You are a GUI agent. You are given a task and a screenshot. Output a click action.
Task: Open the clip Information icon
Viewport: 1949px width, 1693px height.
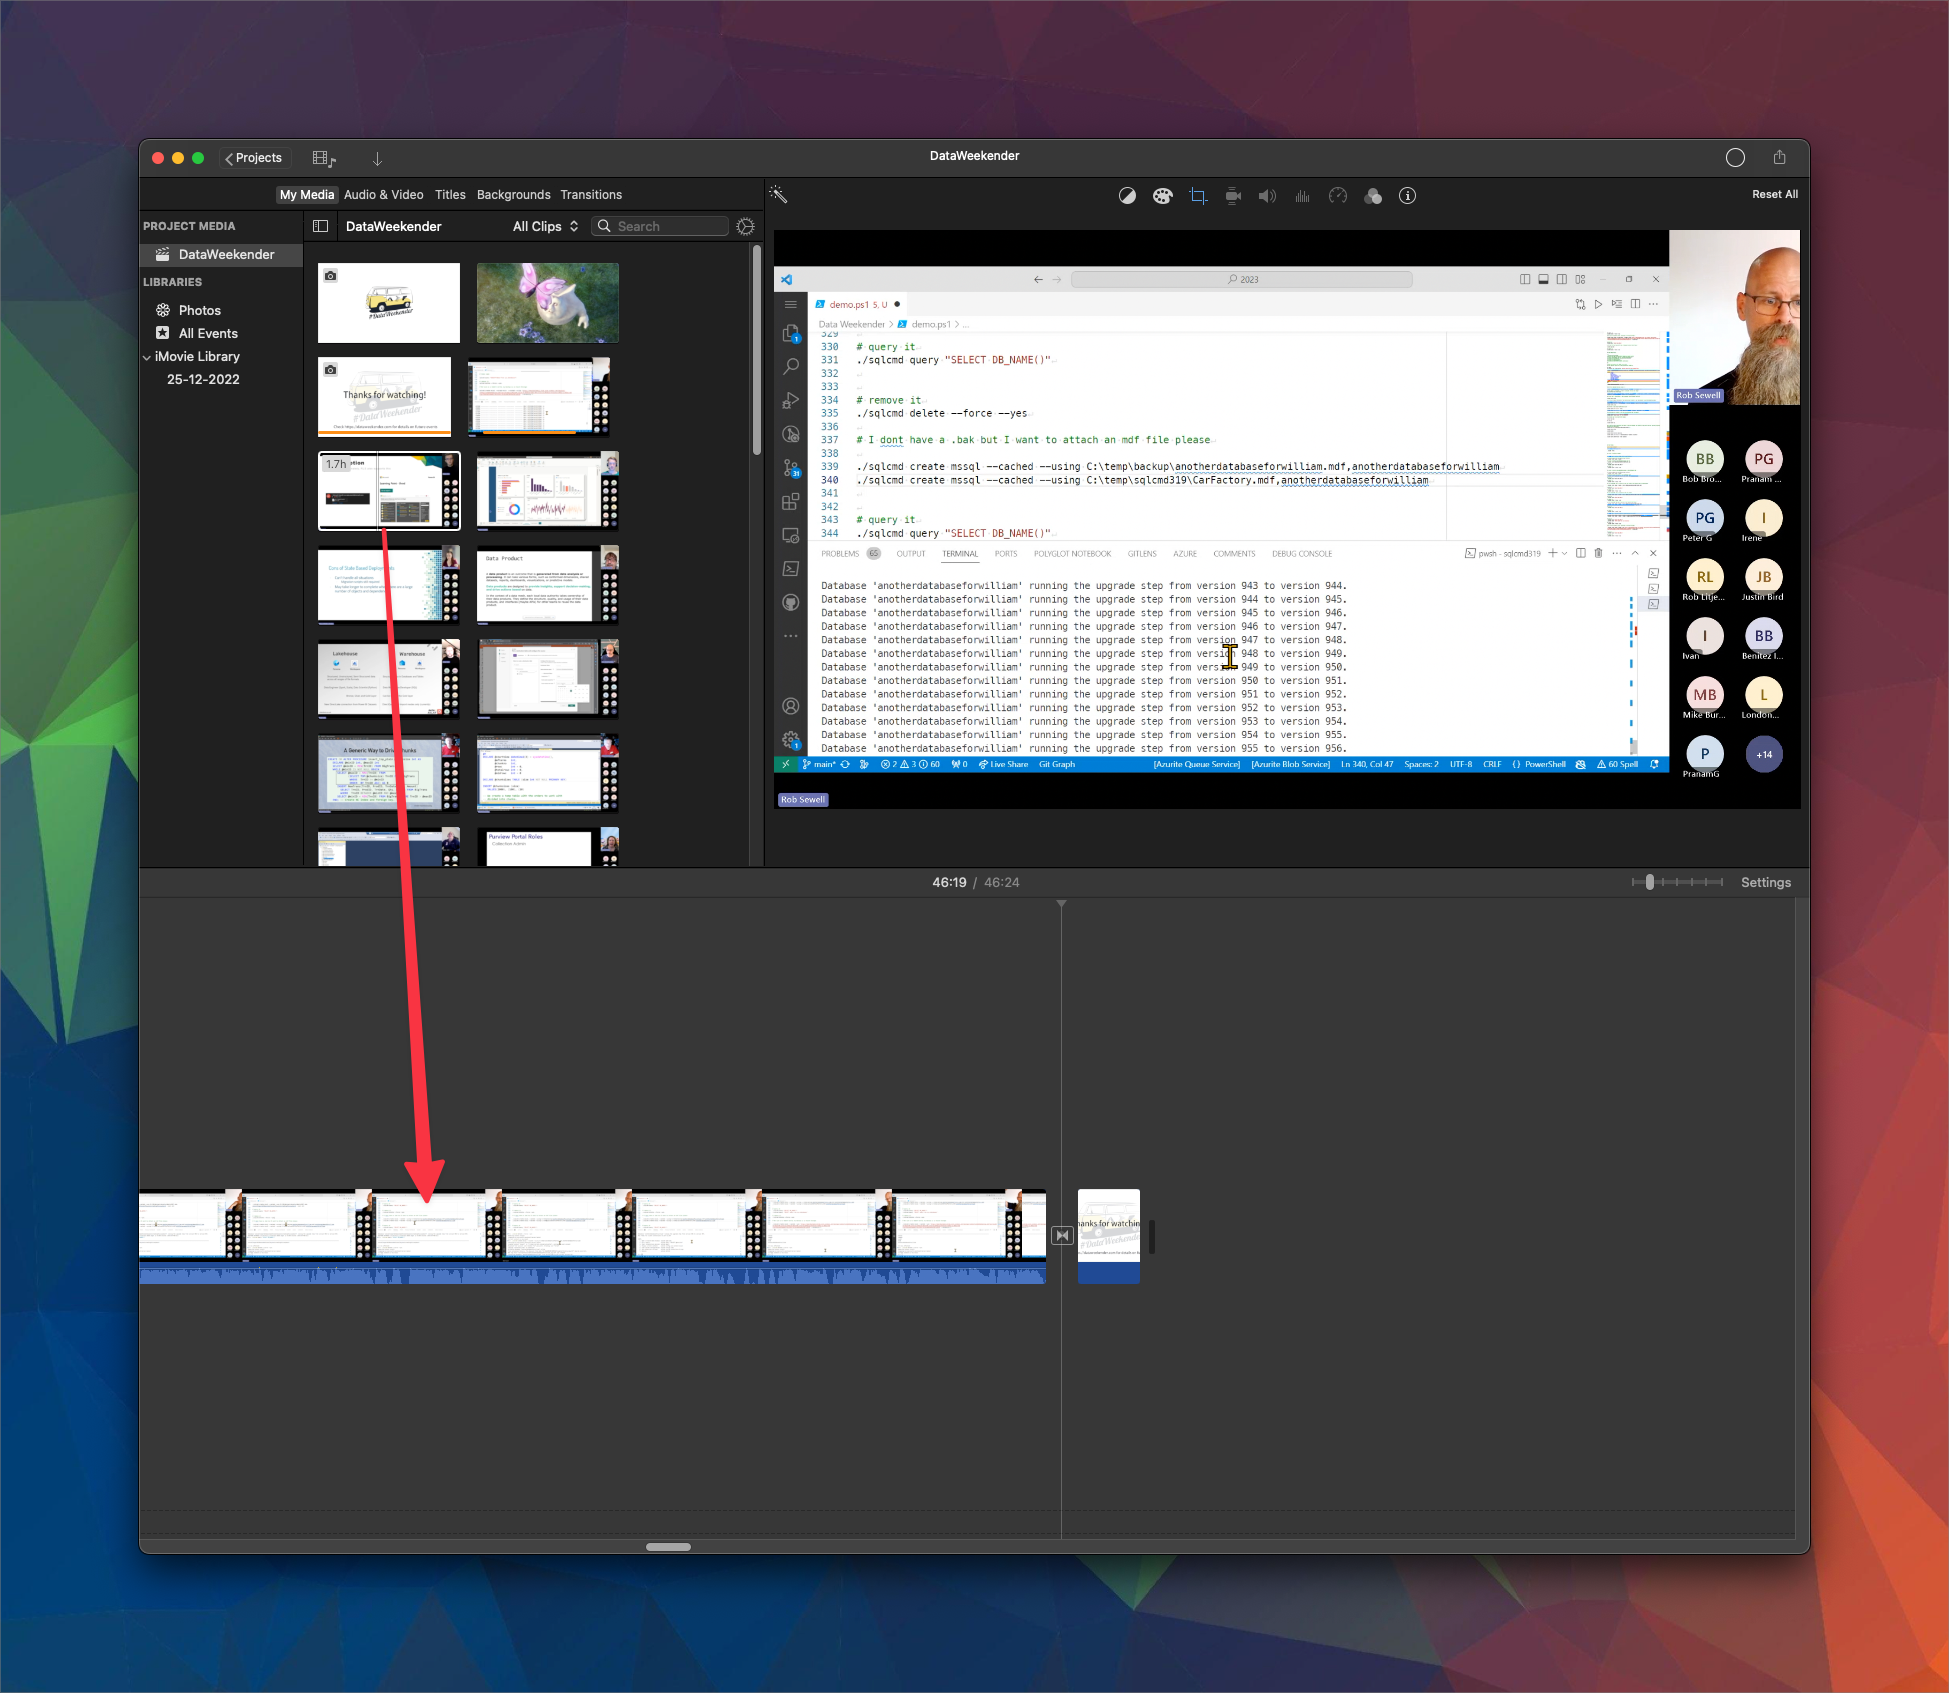click(x=1407, y=196)
